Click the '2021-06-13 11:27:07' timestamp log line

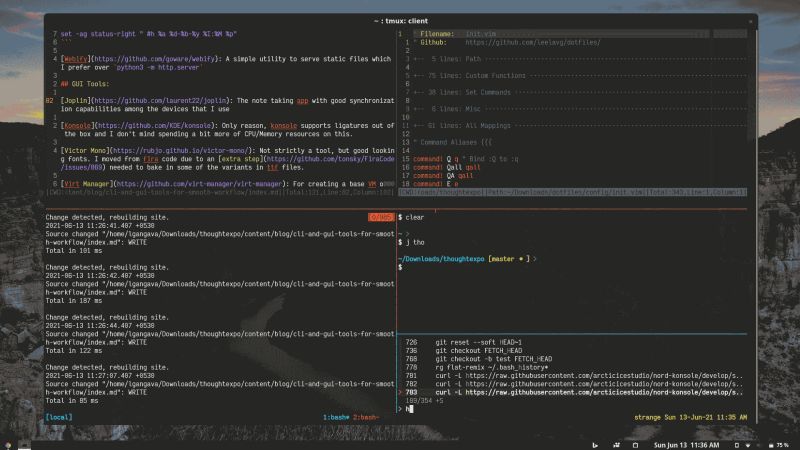coord(100,376)
